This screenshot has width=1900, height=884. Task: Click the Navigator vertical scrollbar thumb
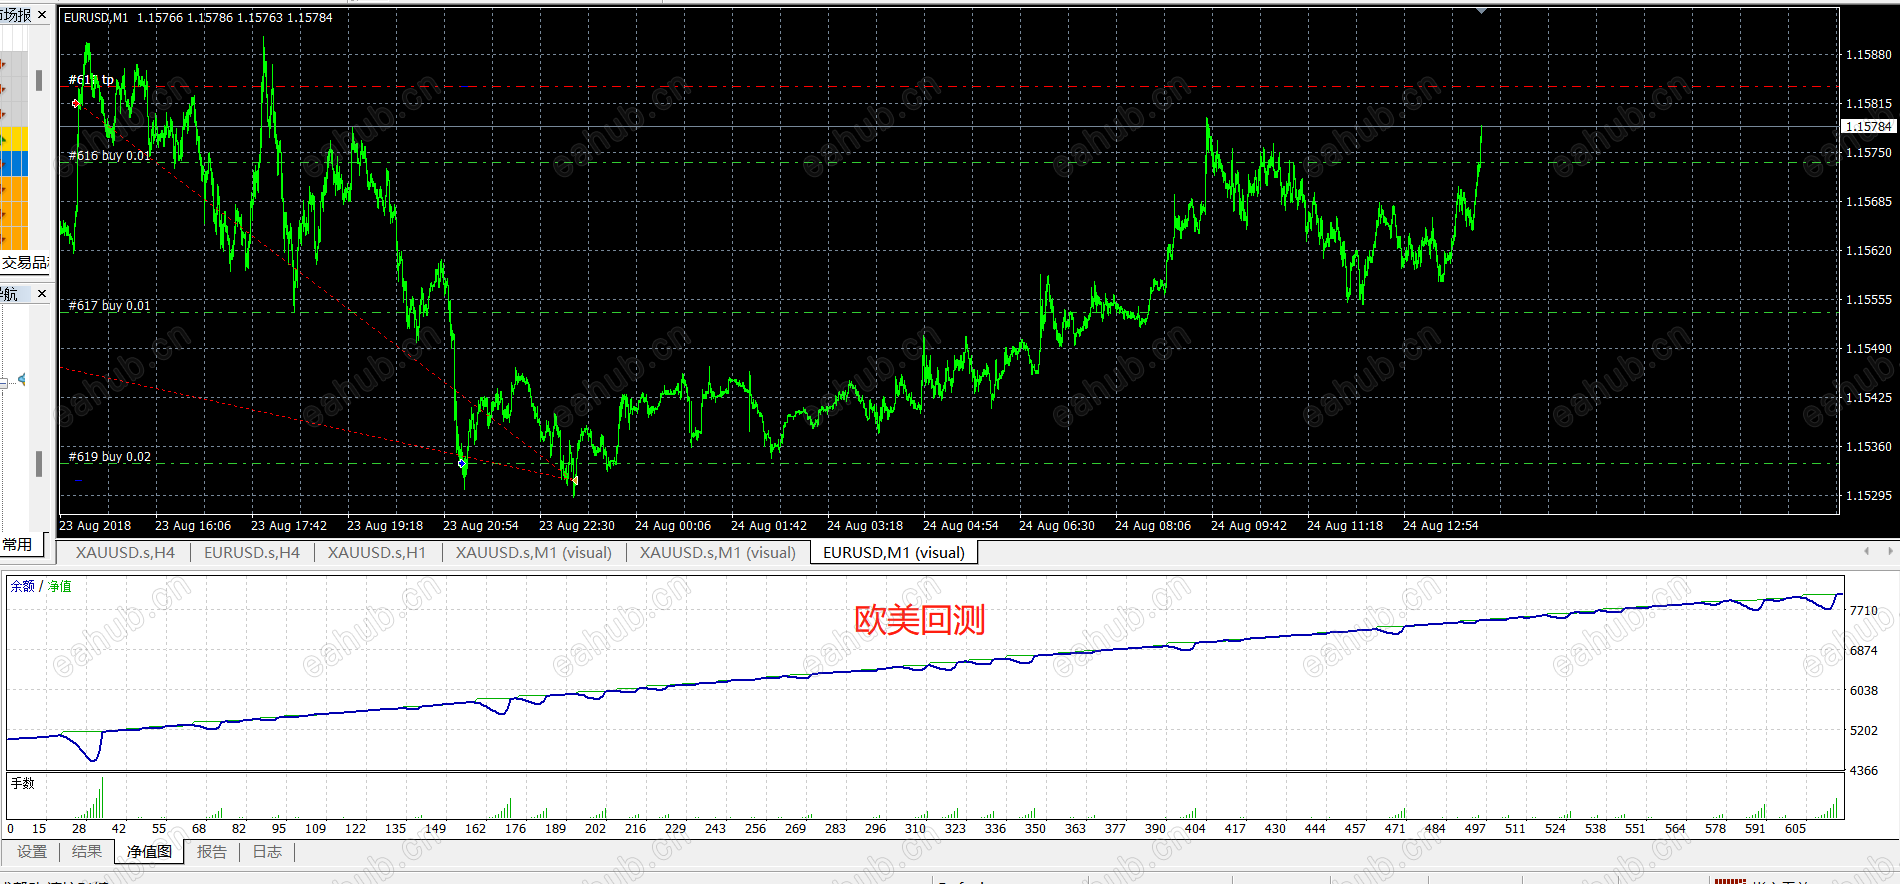point(39,463)
